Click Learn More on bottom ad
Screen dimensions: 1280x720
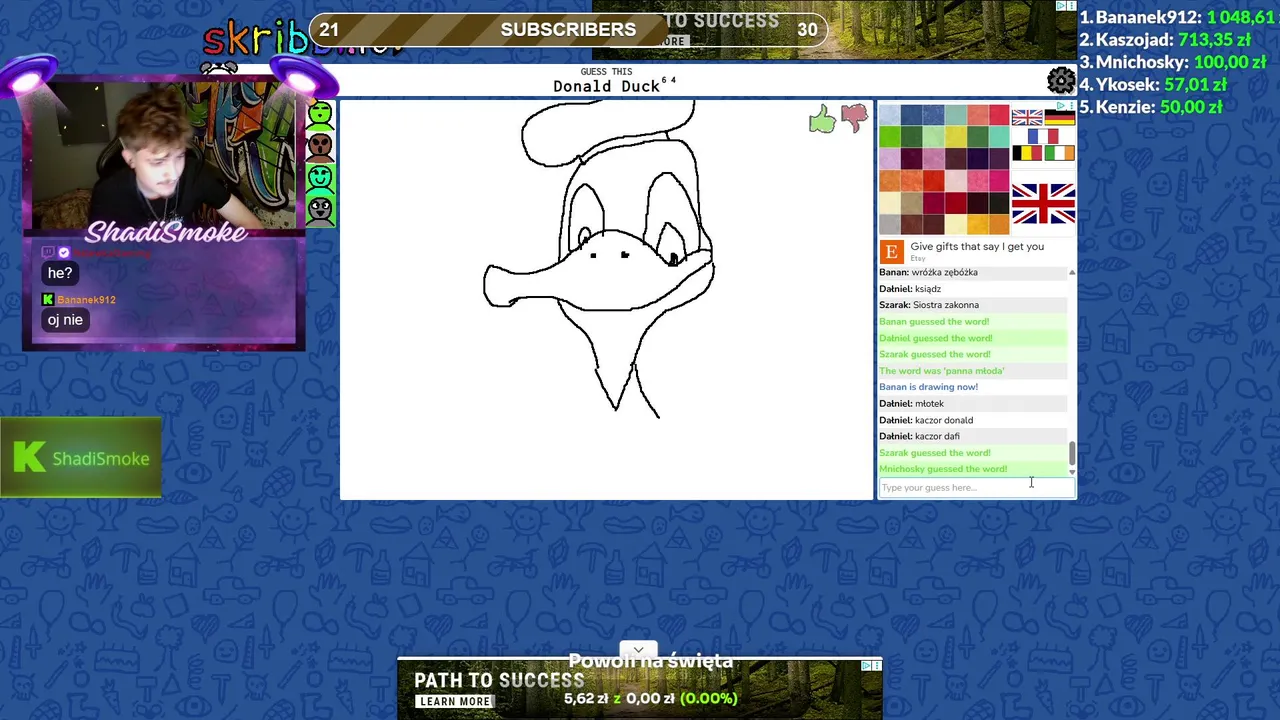[x=455, y=701]
